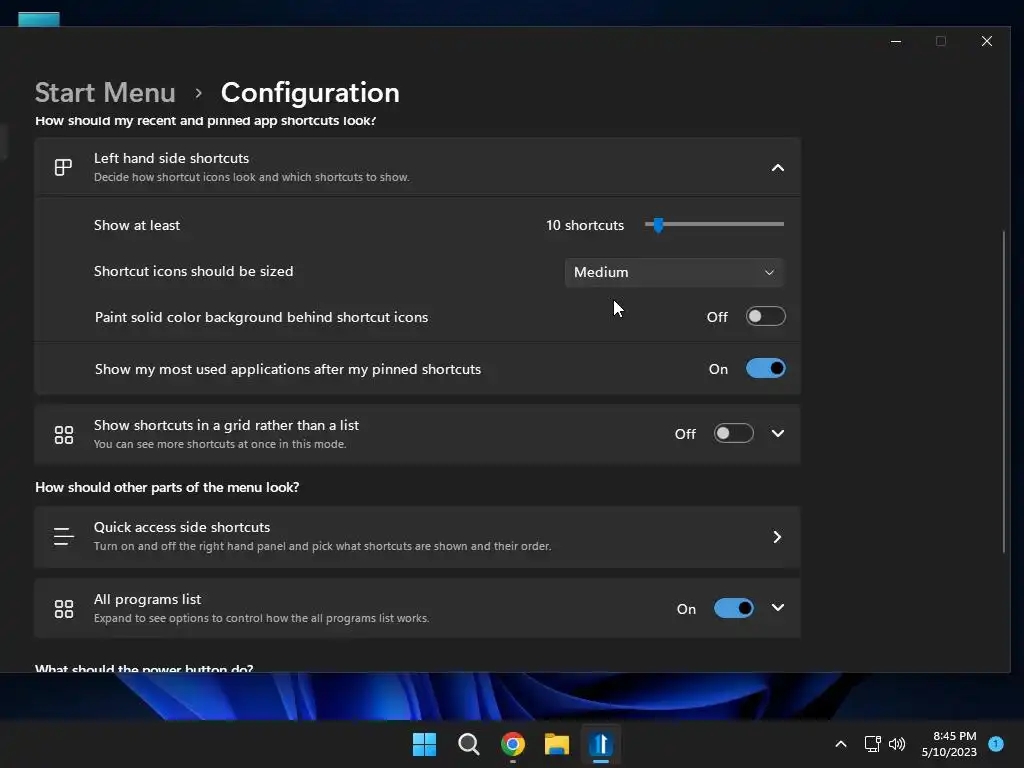Viewport: 1024px width, 768px height.
Task: Close the Start11 configuration window
Action: pos(987,41)
